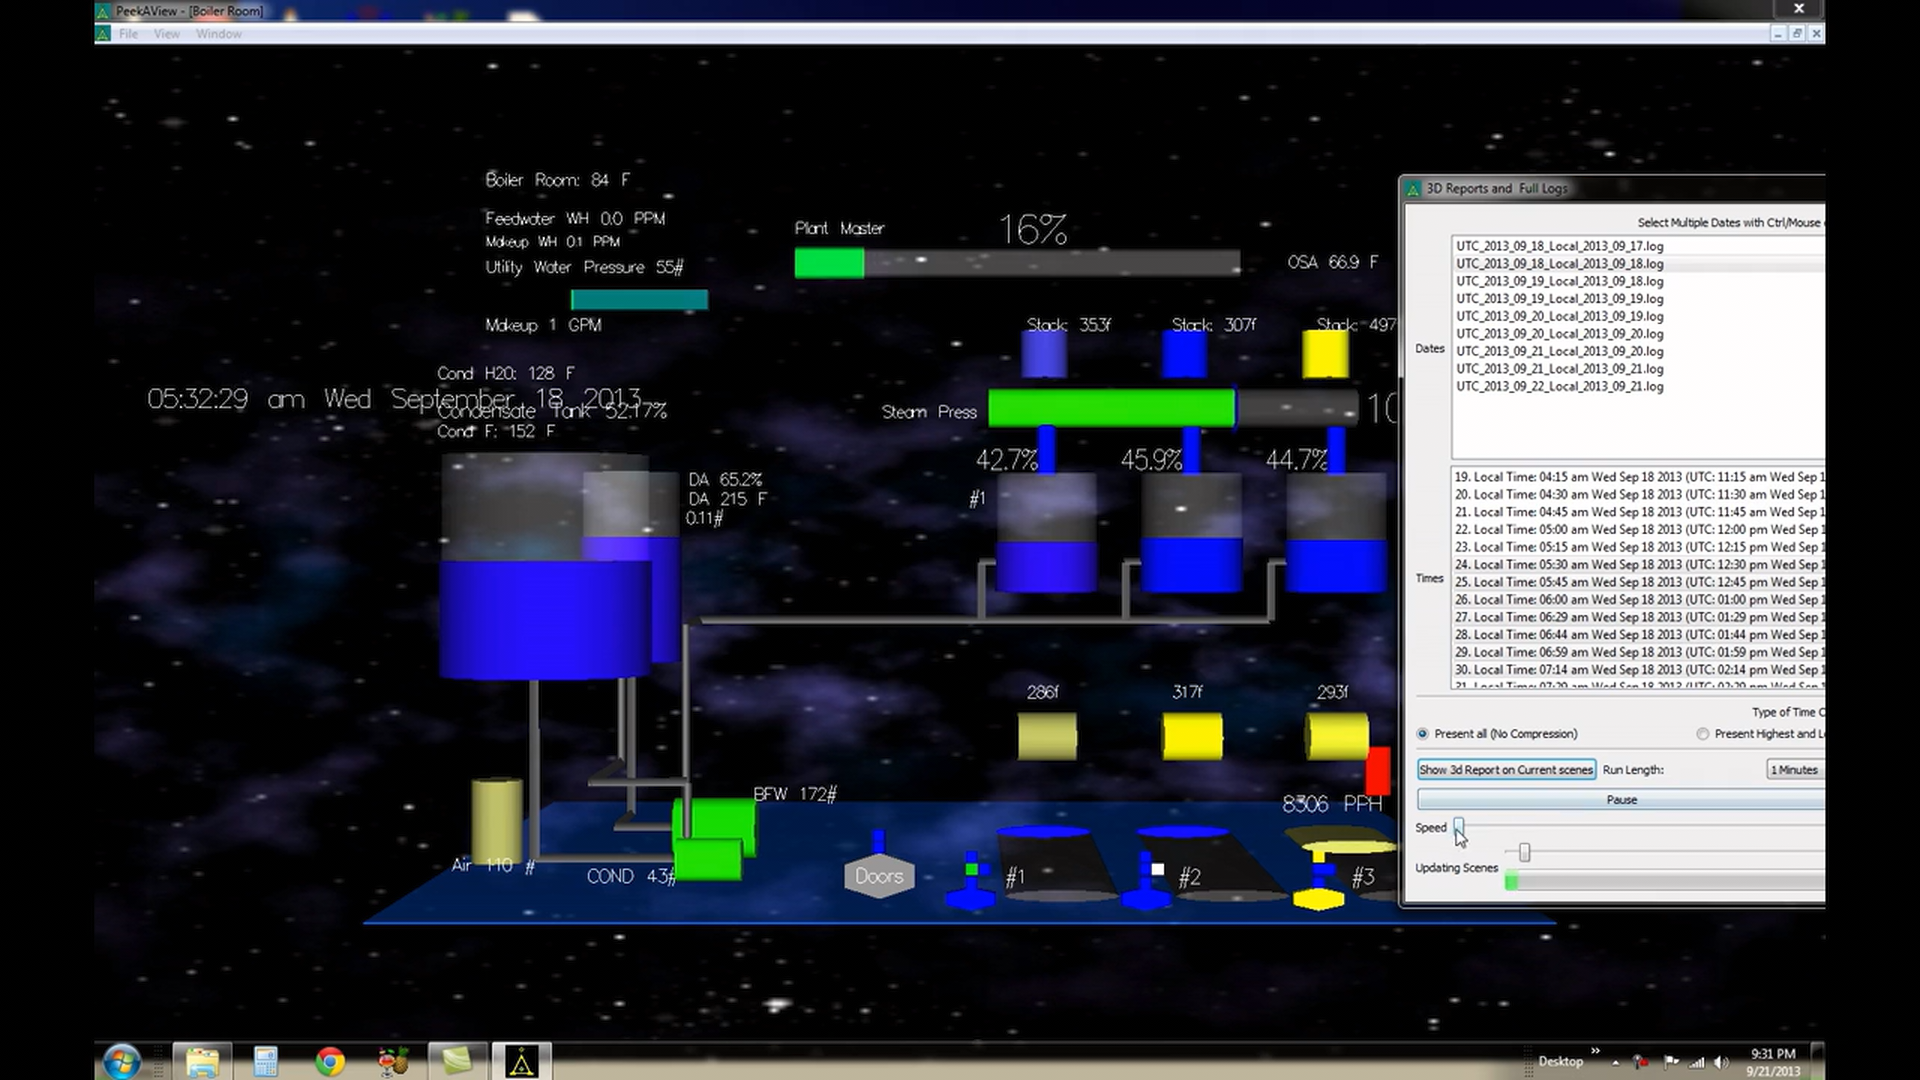Show hidden system tray icons

pyautogui.click(x=1616, y=1062)
